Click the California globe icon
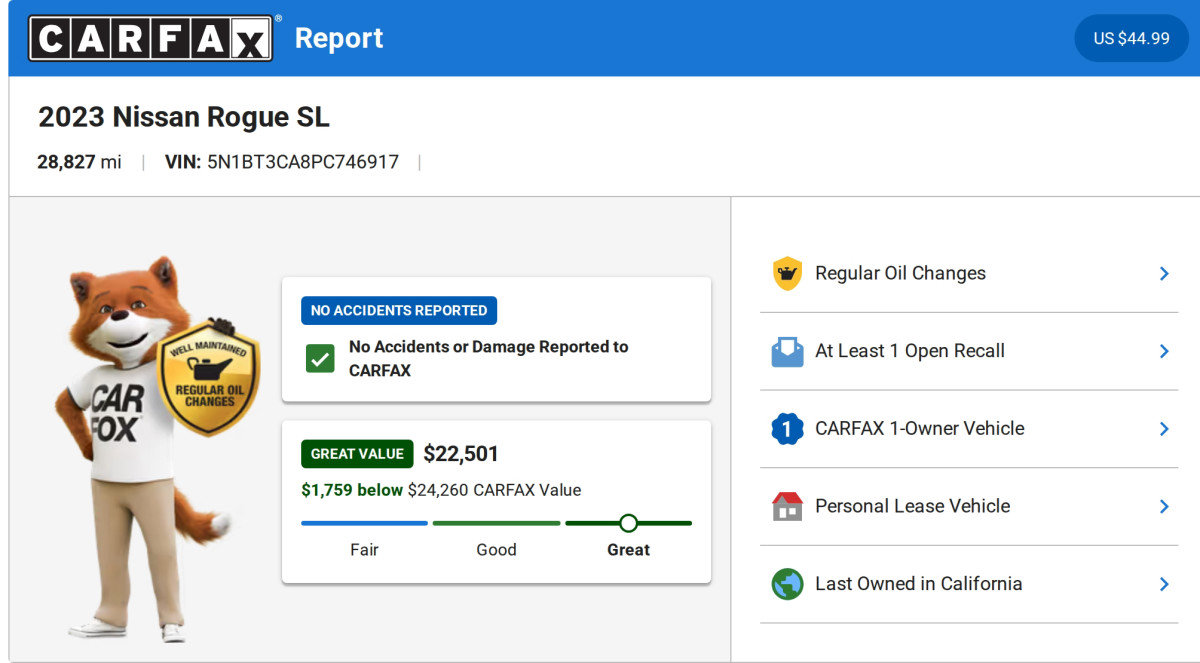This screenshot has height=663, width=1200. pyautogui.click(x=787, y=584)
